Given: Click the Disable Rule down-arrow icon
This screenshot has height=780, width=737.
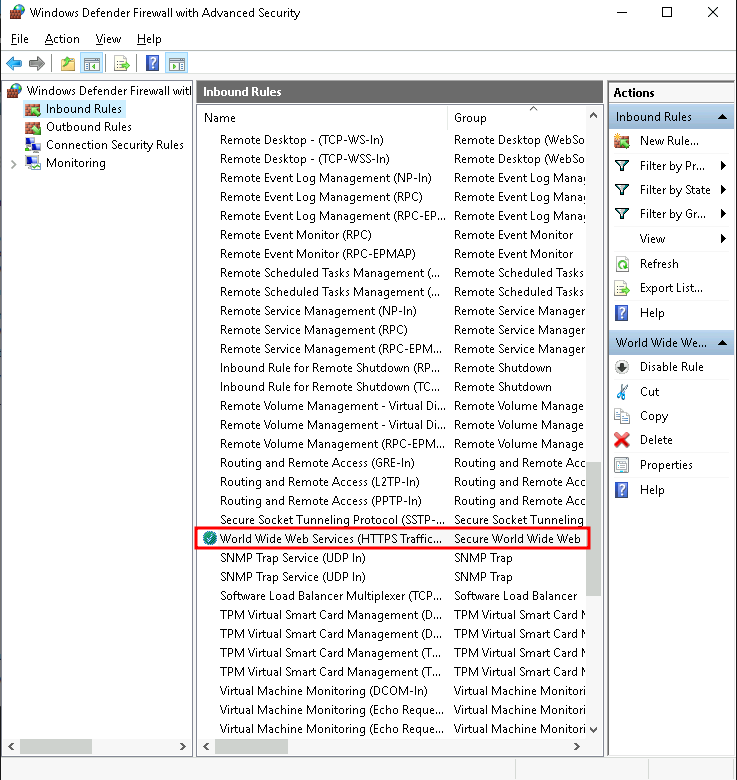Looking at the screenshot, I should [622, 367].
